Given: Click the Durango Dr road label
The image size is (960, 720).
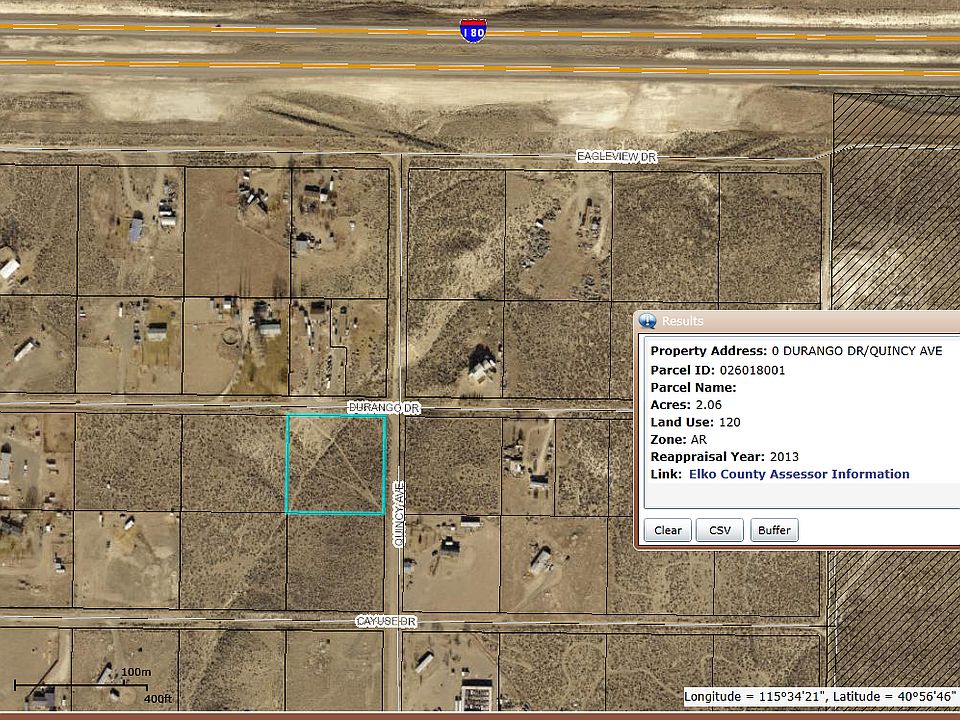Looking at the screenshot, I should [x=384, y=408].
